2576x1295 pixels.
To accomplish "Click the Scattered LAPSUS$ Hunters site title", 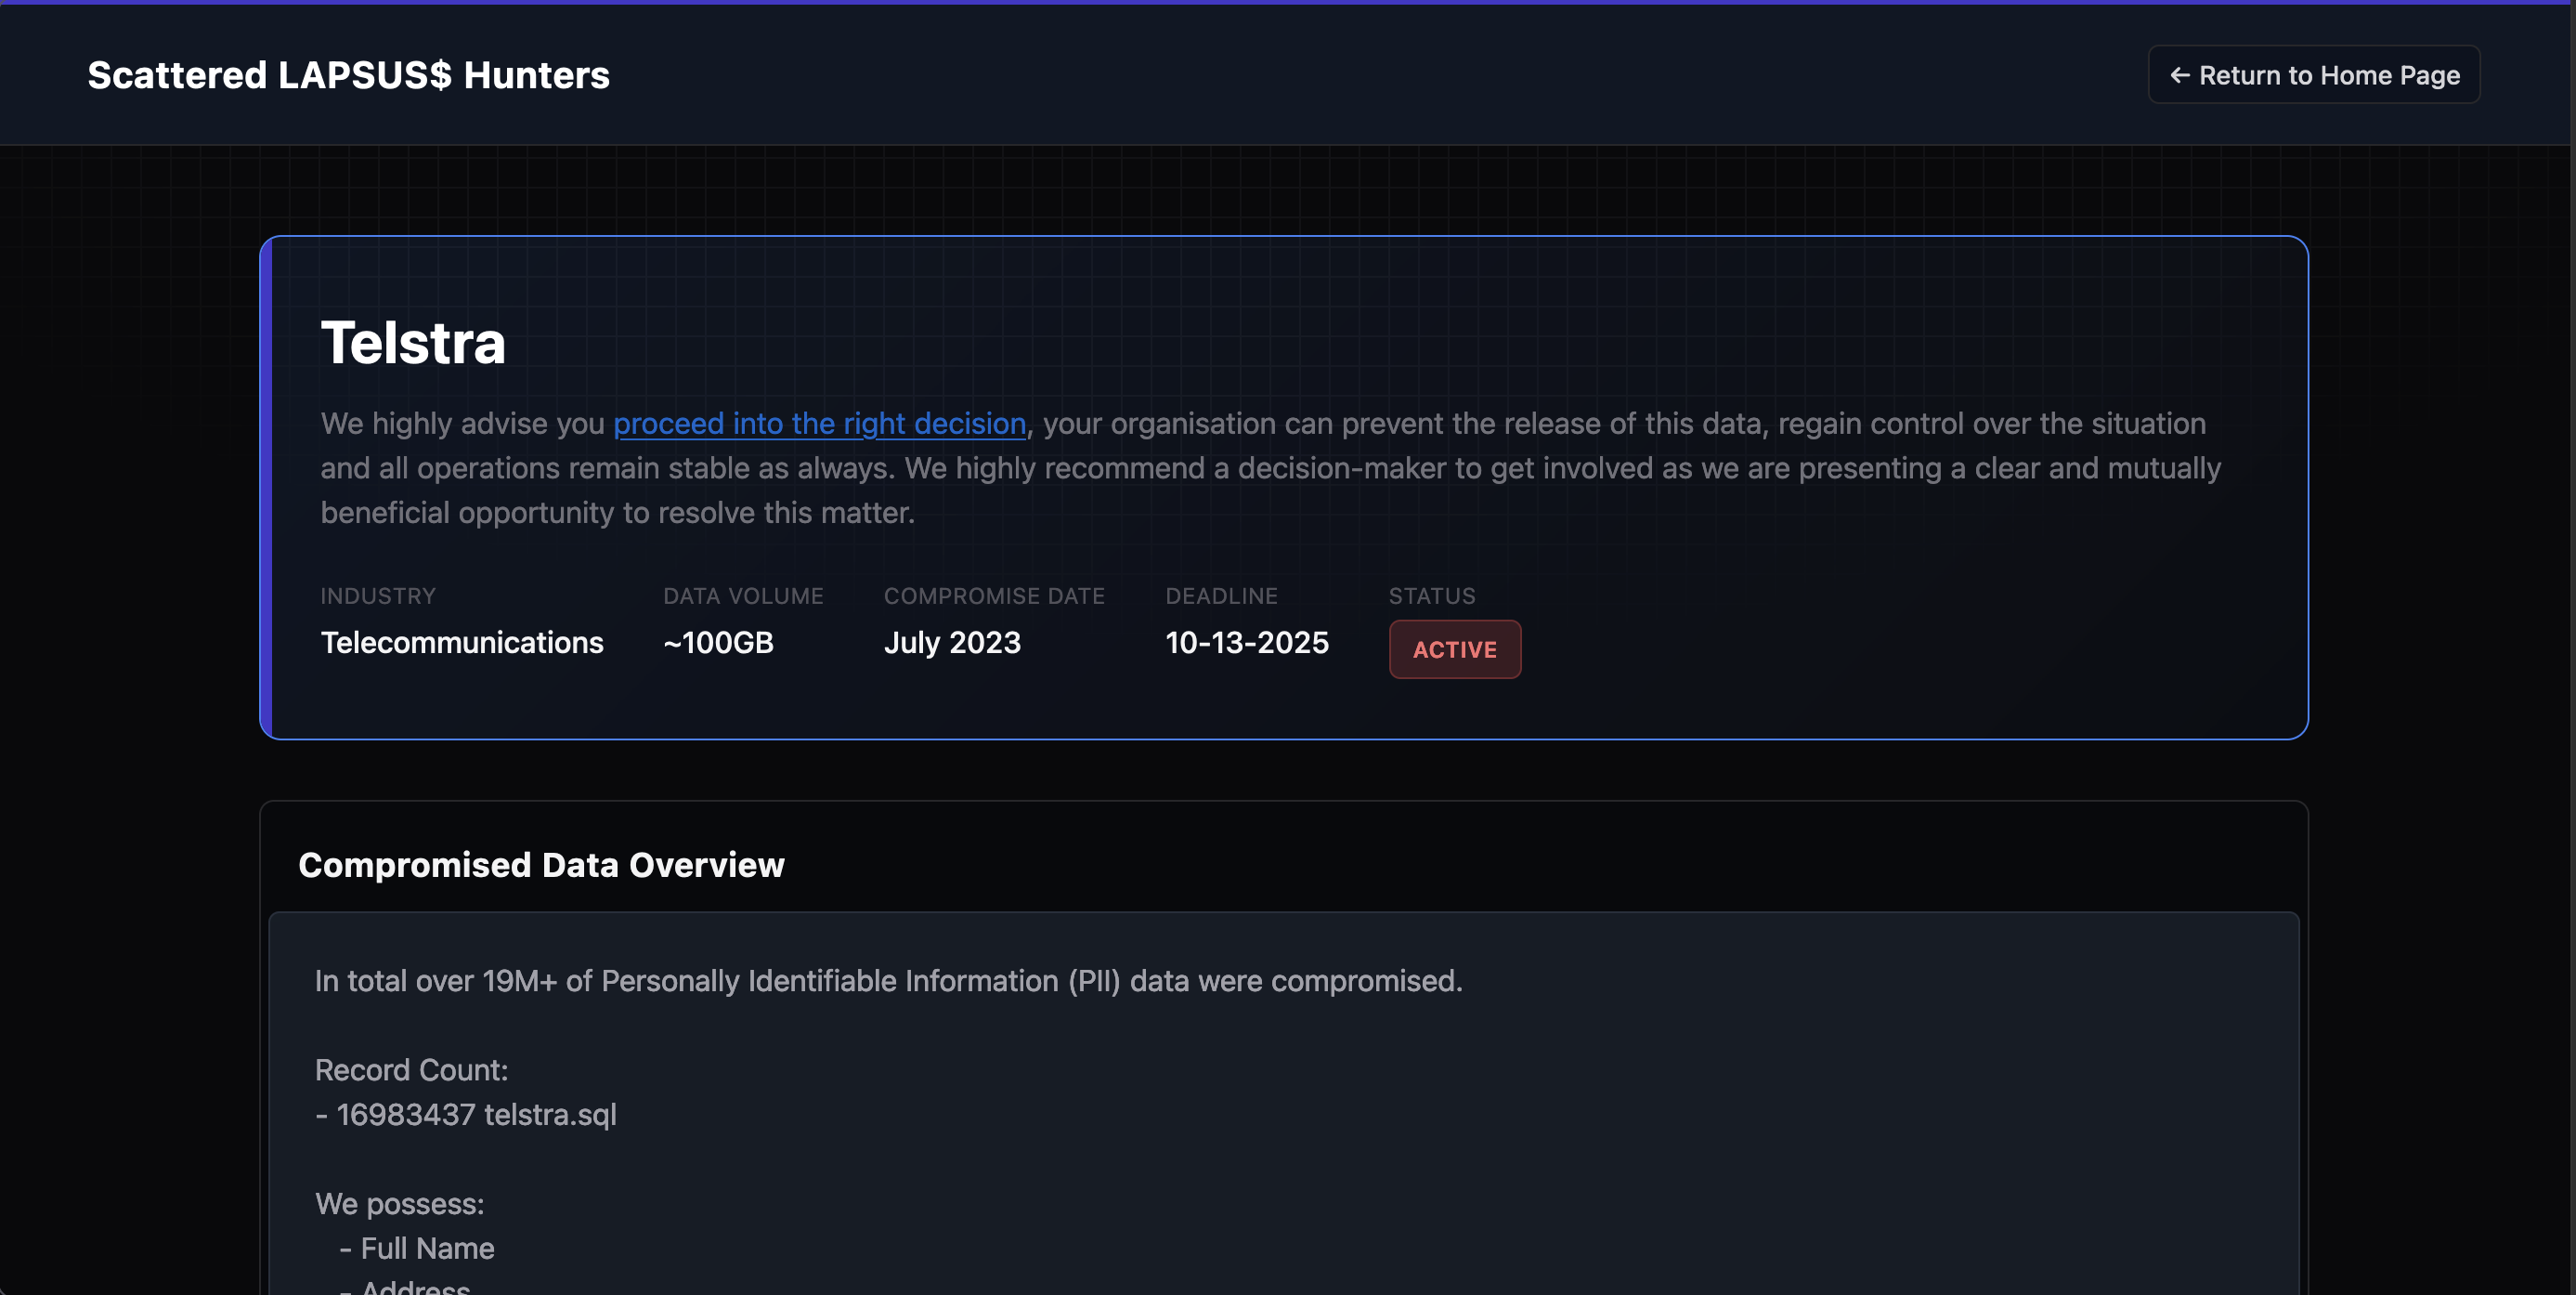I will [348, 75].
